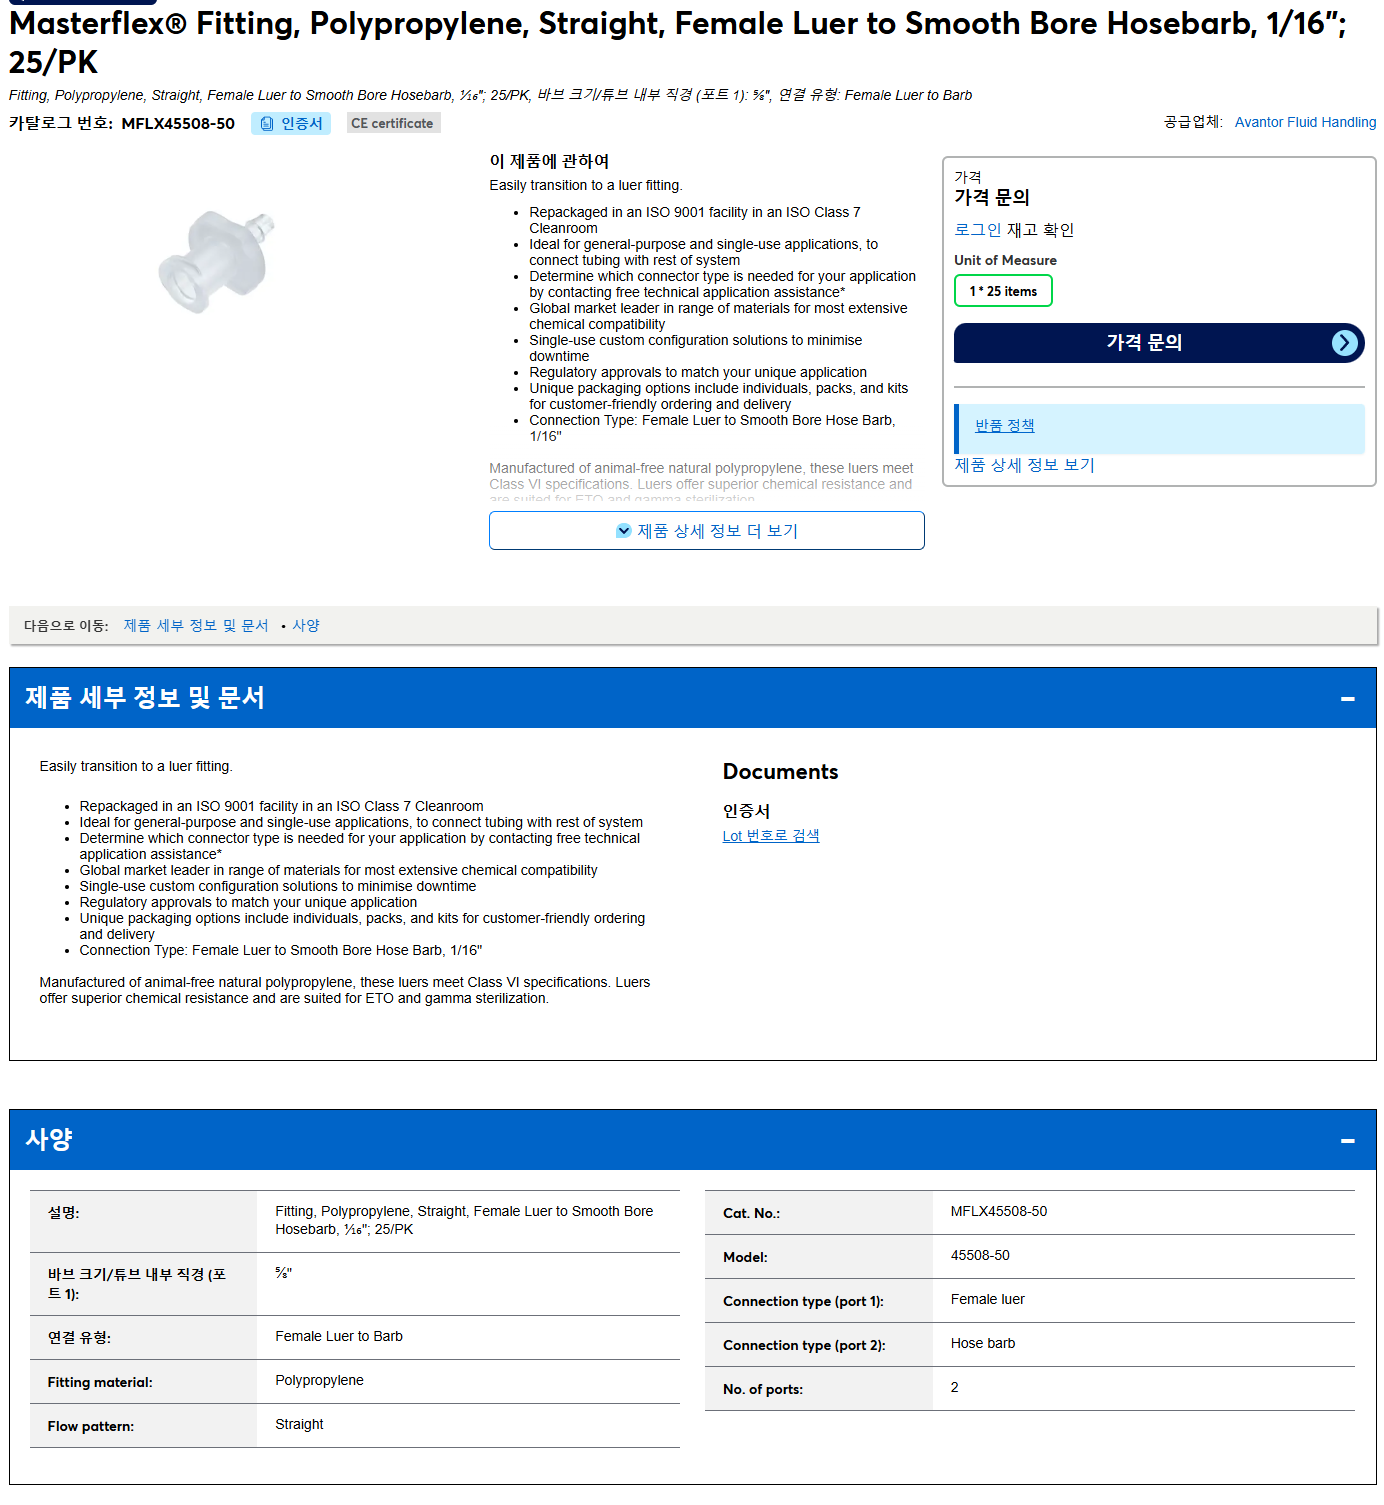Click the No. of ports value 2
This screenshot has width=1384, height=1505.
(955, 1388)
